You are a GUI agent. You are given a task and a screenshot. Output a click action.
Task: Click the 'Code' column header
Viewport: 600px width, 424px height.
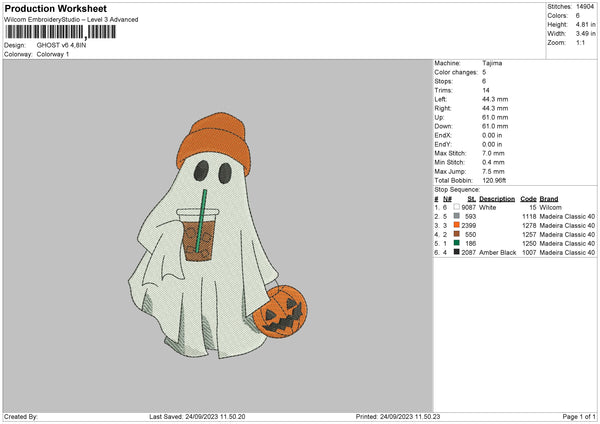[528, 199]
